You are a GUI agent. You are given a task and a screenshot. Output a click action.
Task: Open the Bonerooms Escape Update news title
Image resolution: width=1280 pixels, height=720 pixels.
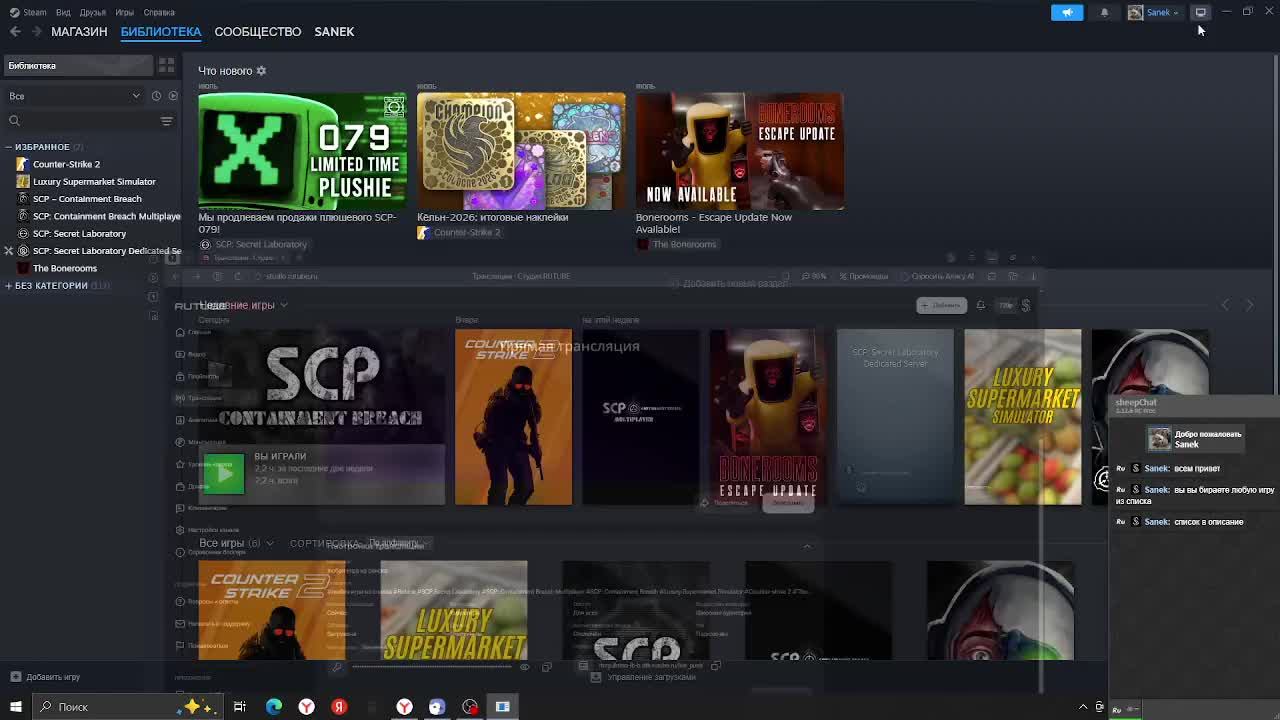[x=714, y=223]
